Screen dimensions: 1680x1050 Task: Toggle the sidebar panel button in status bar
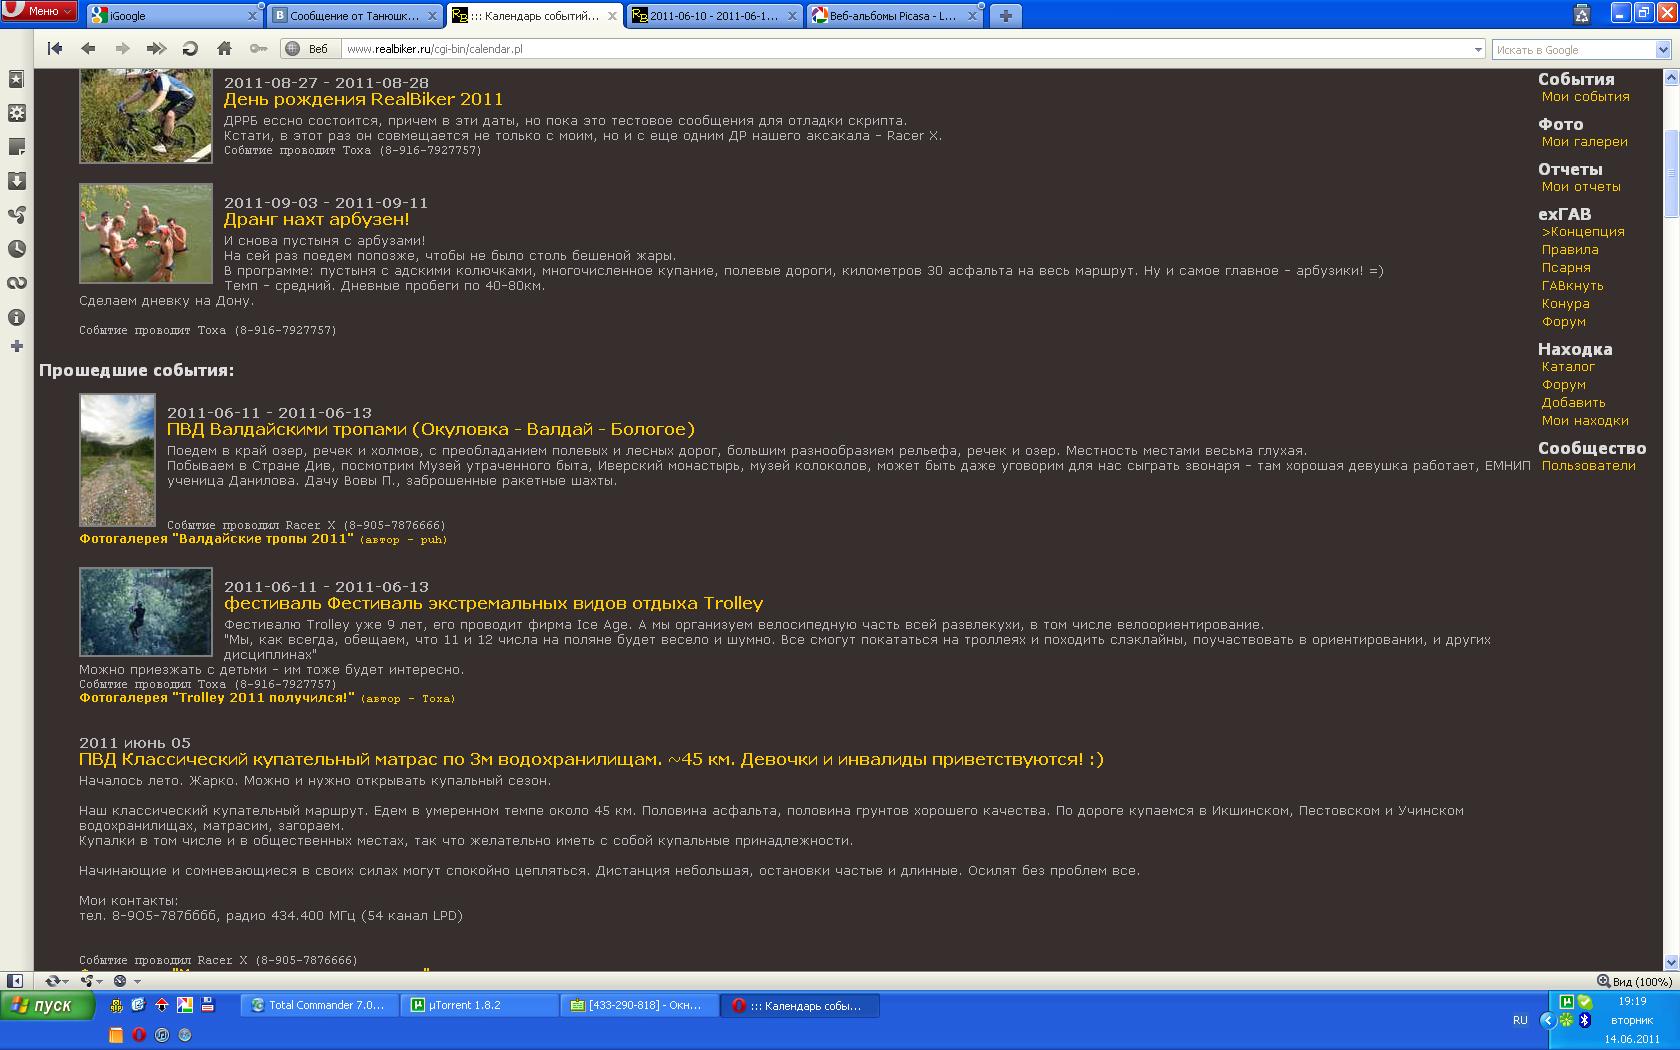[x=15, y=981]
